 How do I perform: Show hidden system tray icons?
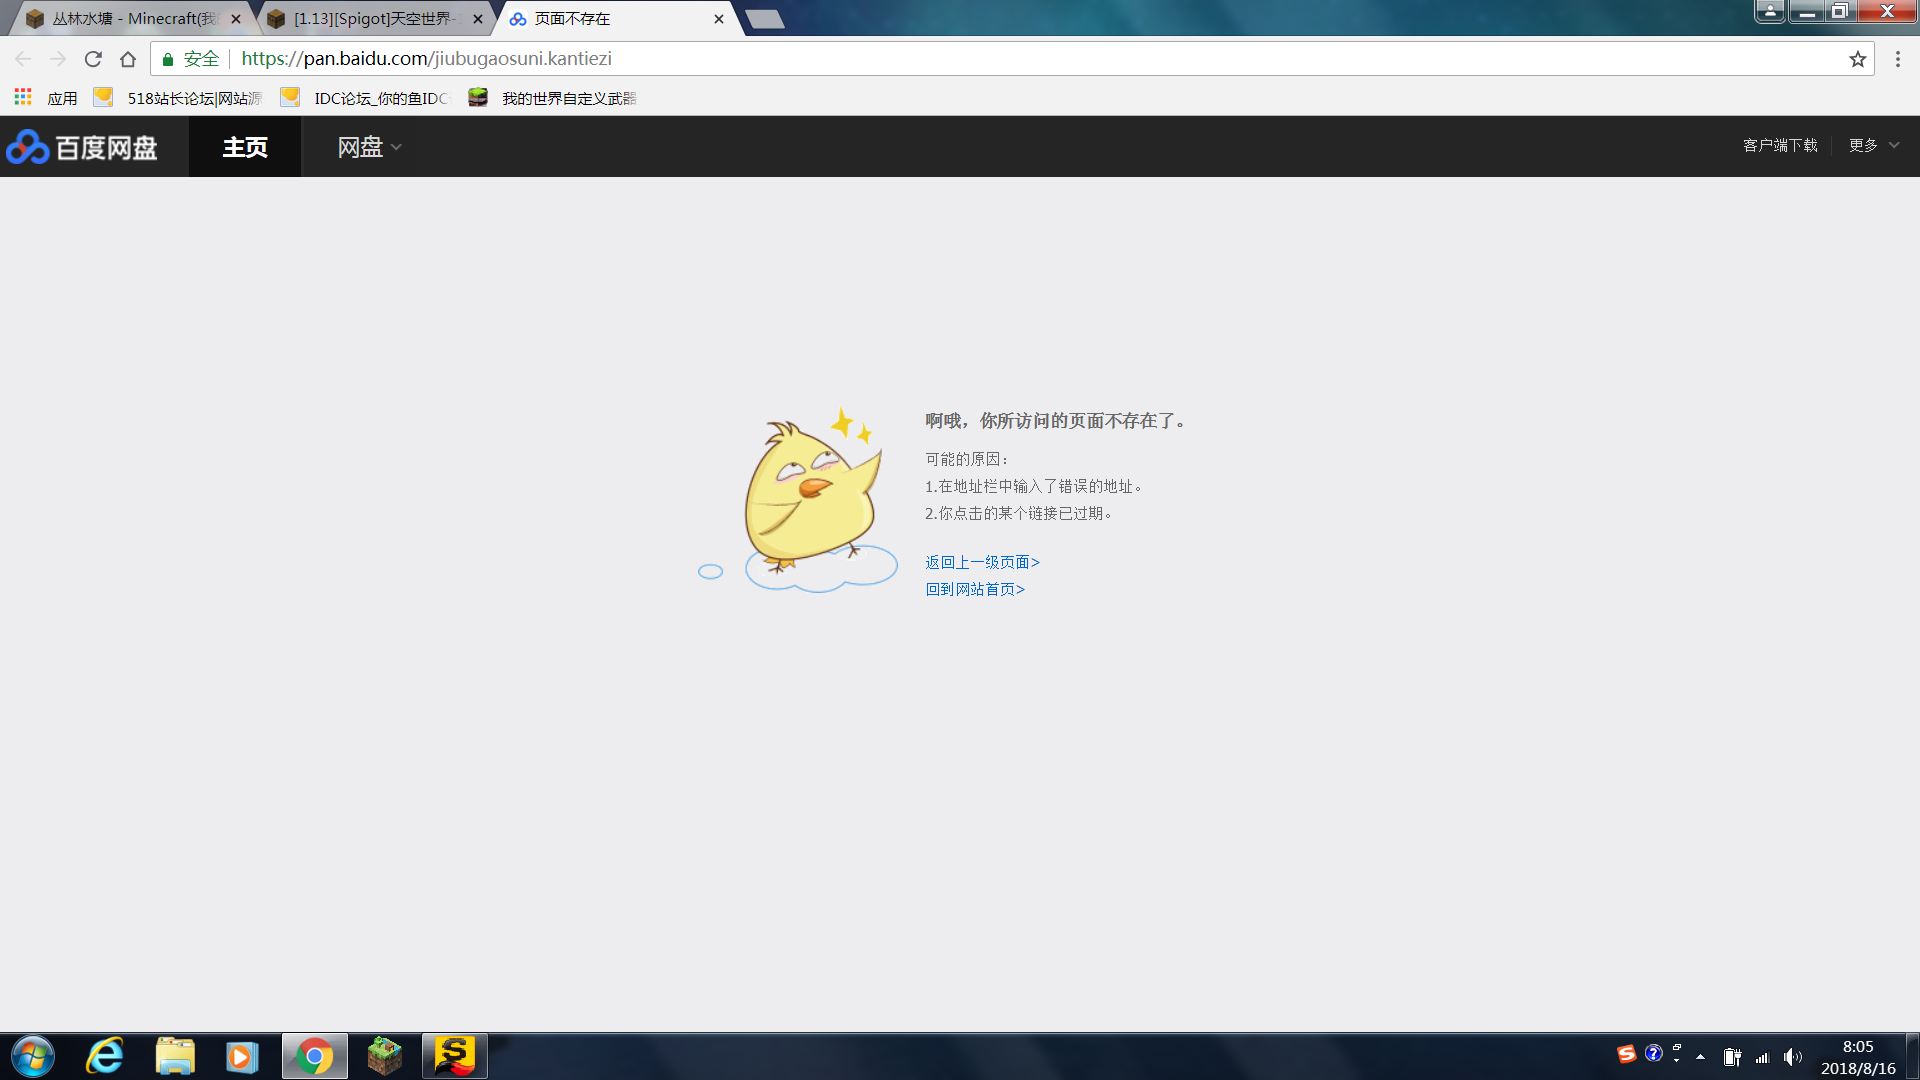click(x=1700, y=1057)
